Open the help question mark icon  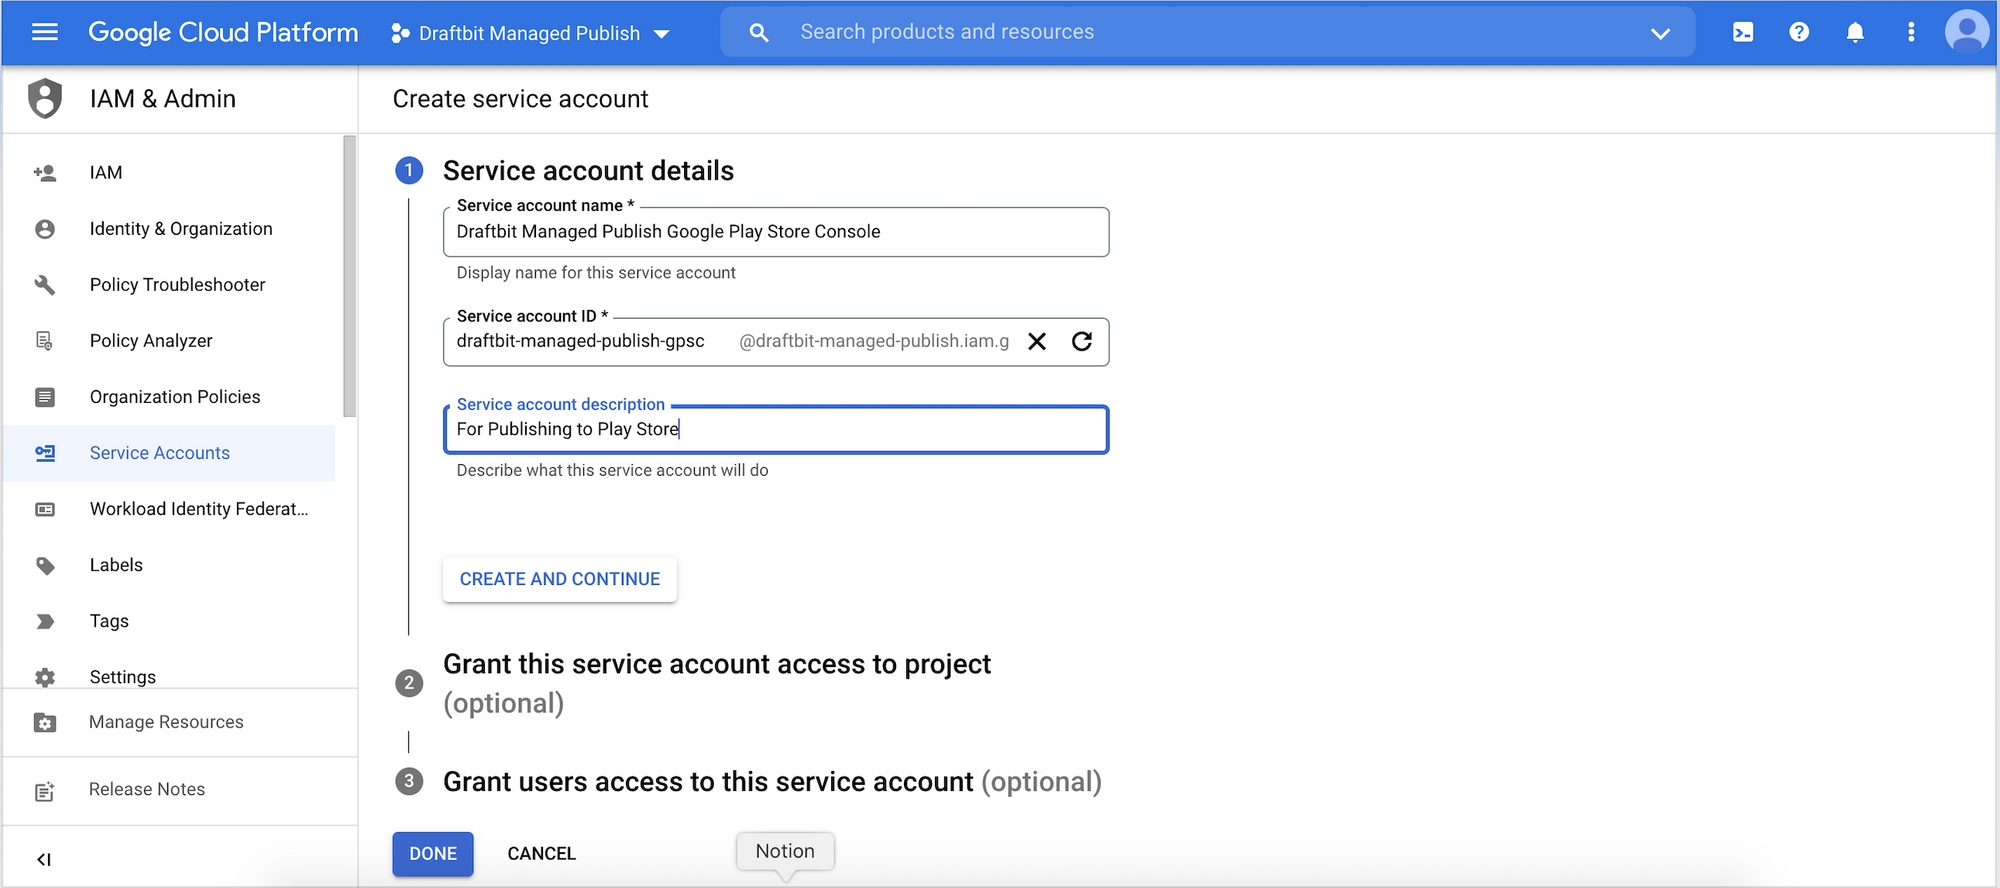tap(1799, 32)
